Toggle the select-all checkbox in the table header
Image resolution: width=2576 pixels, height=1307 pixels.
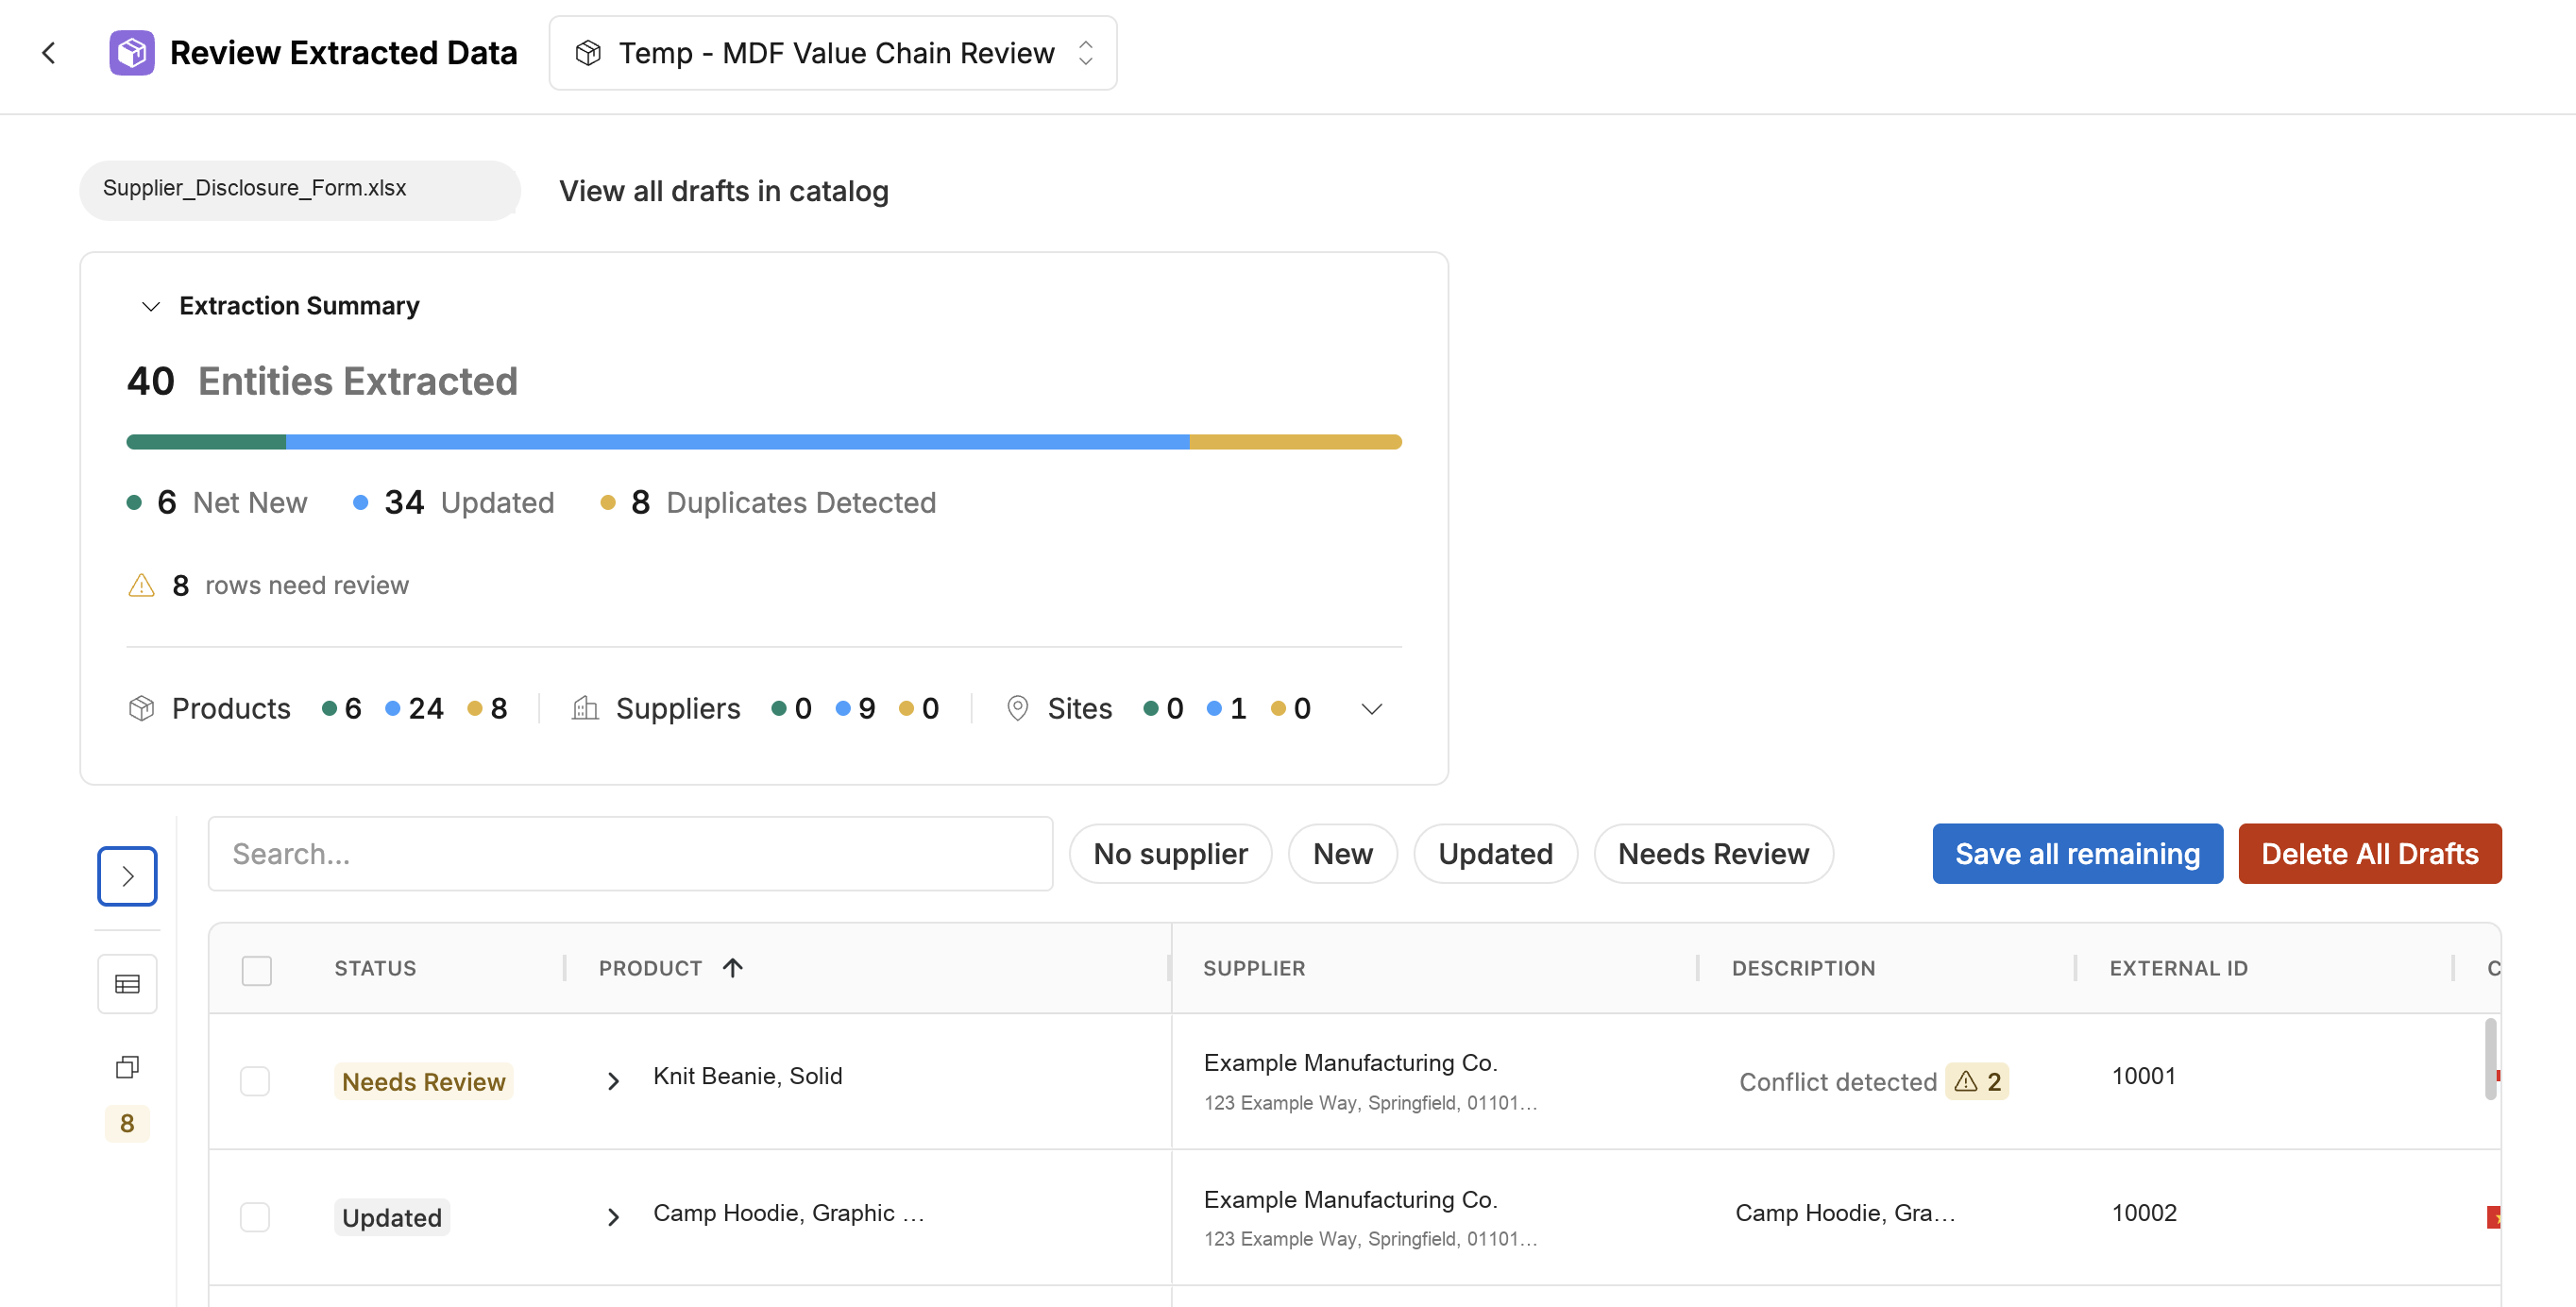[x=257, y=970]
